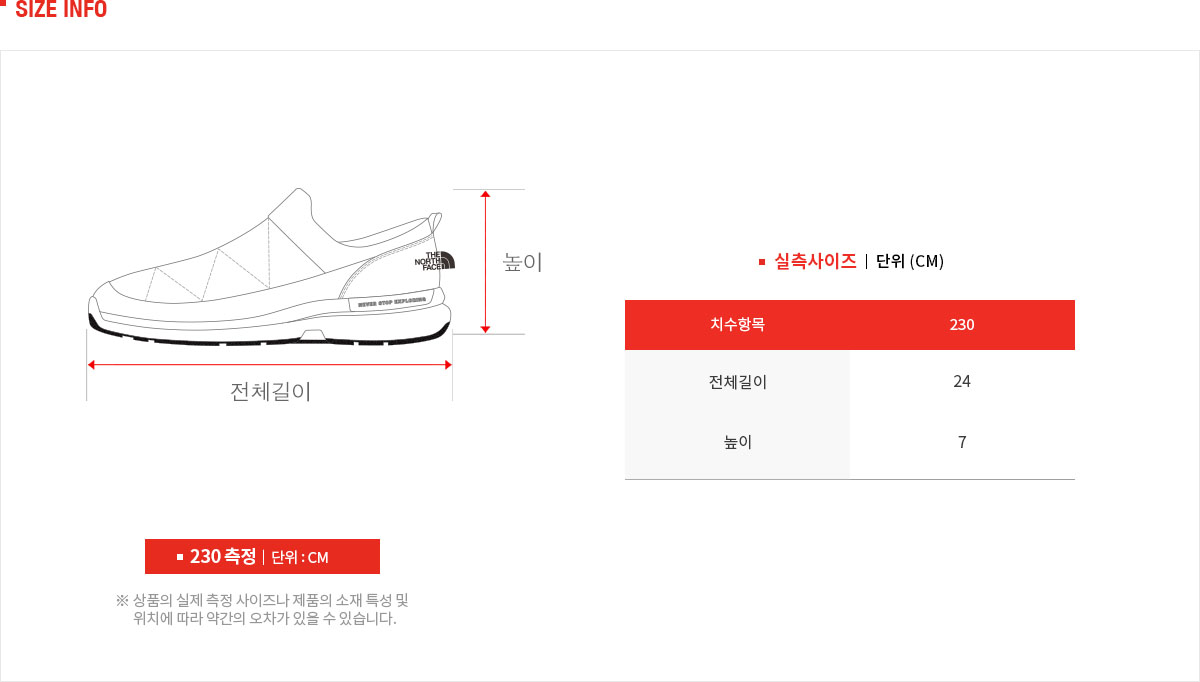Viewport: 1200px width, 682px height.
Task: Click the horizontal red length arrow
Action: point(270,365)
